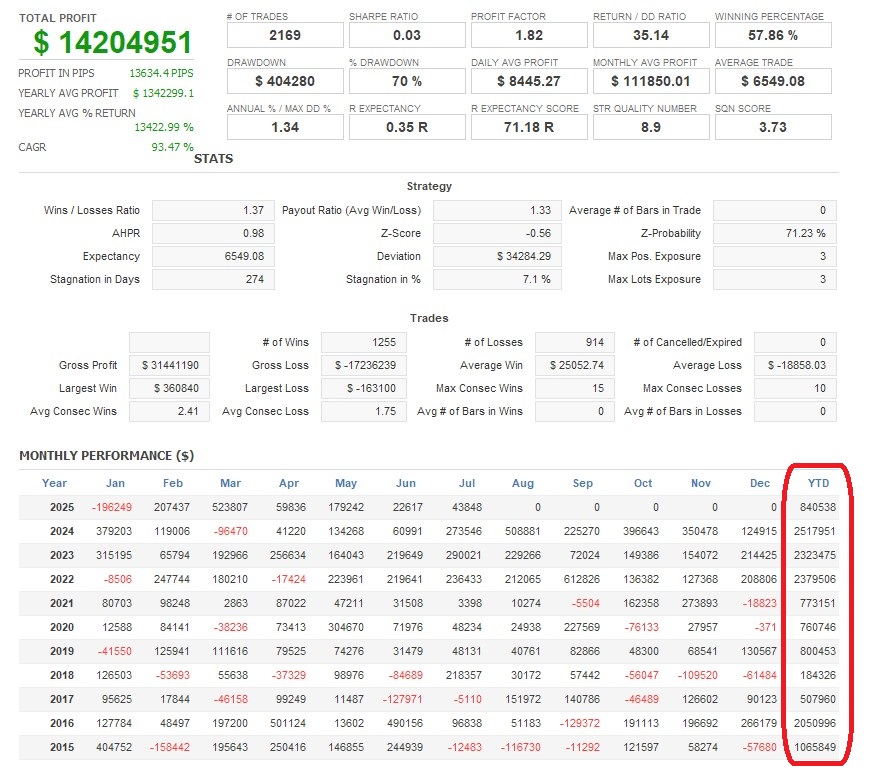Select Monthly Avg Profit value $ 111850.01
The width and height of the screenshot is (877, 776).
point(650,81)
